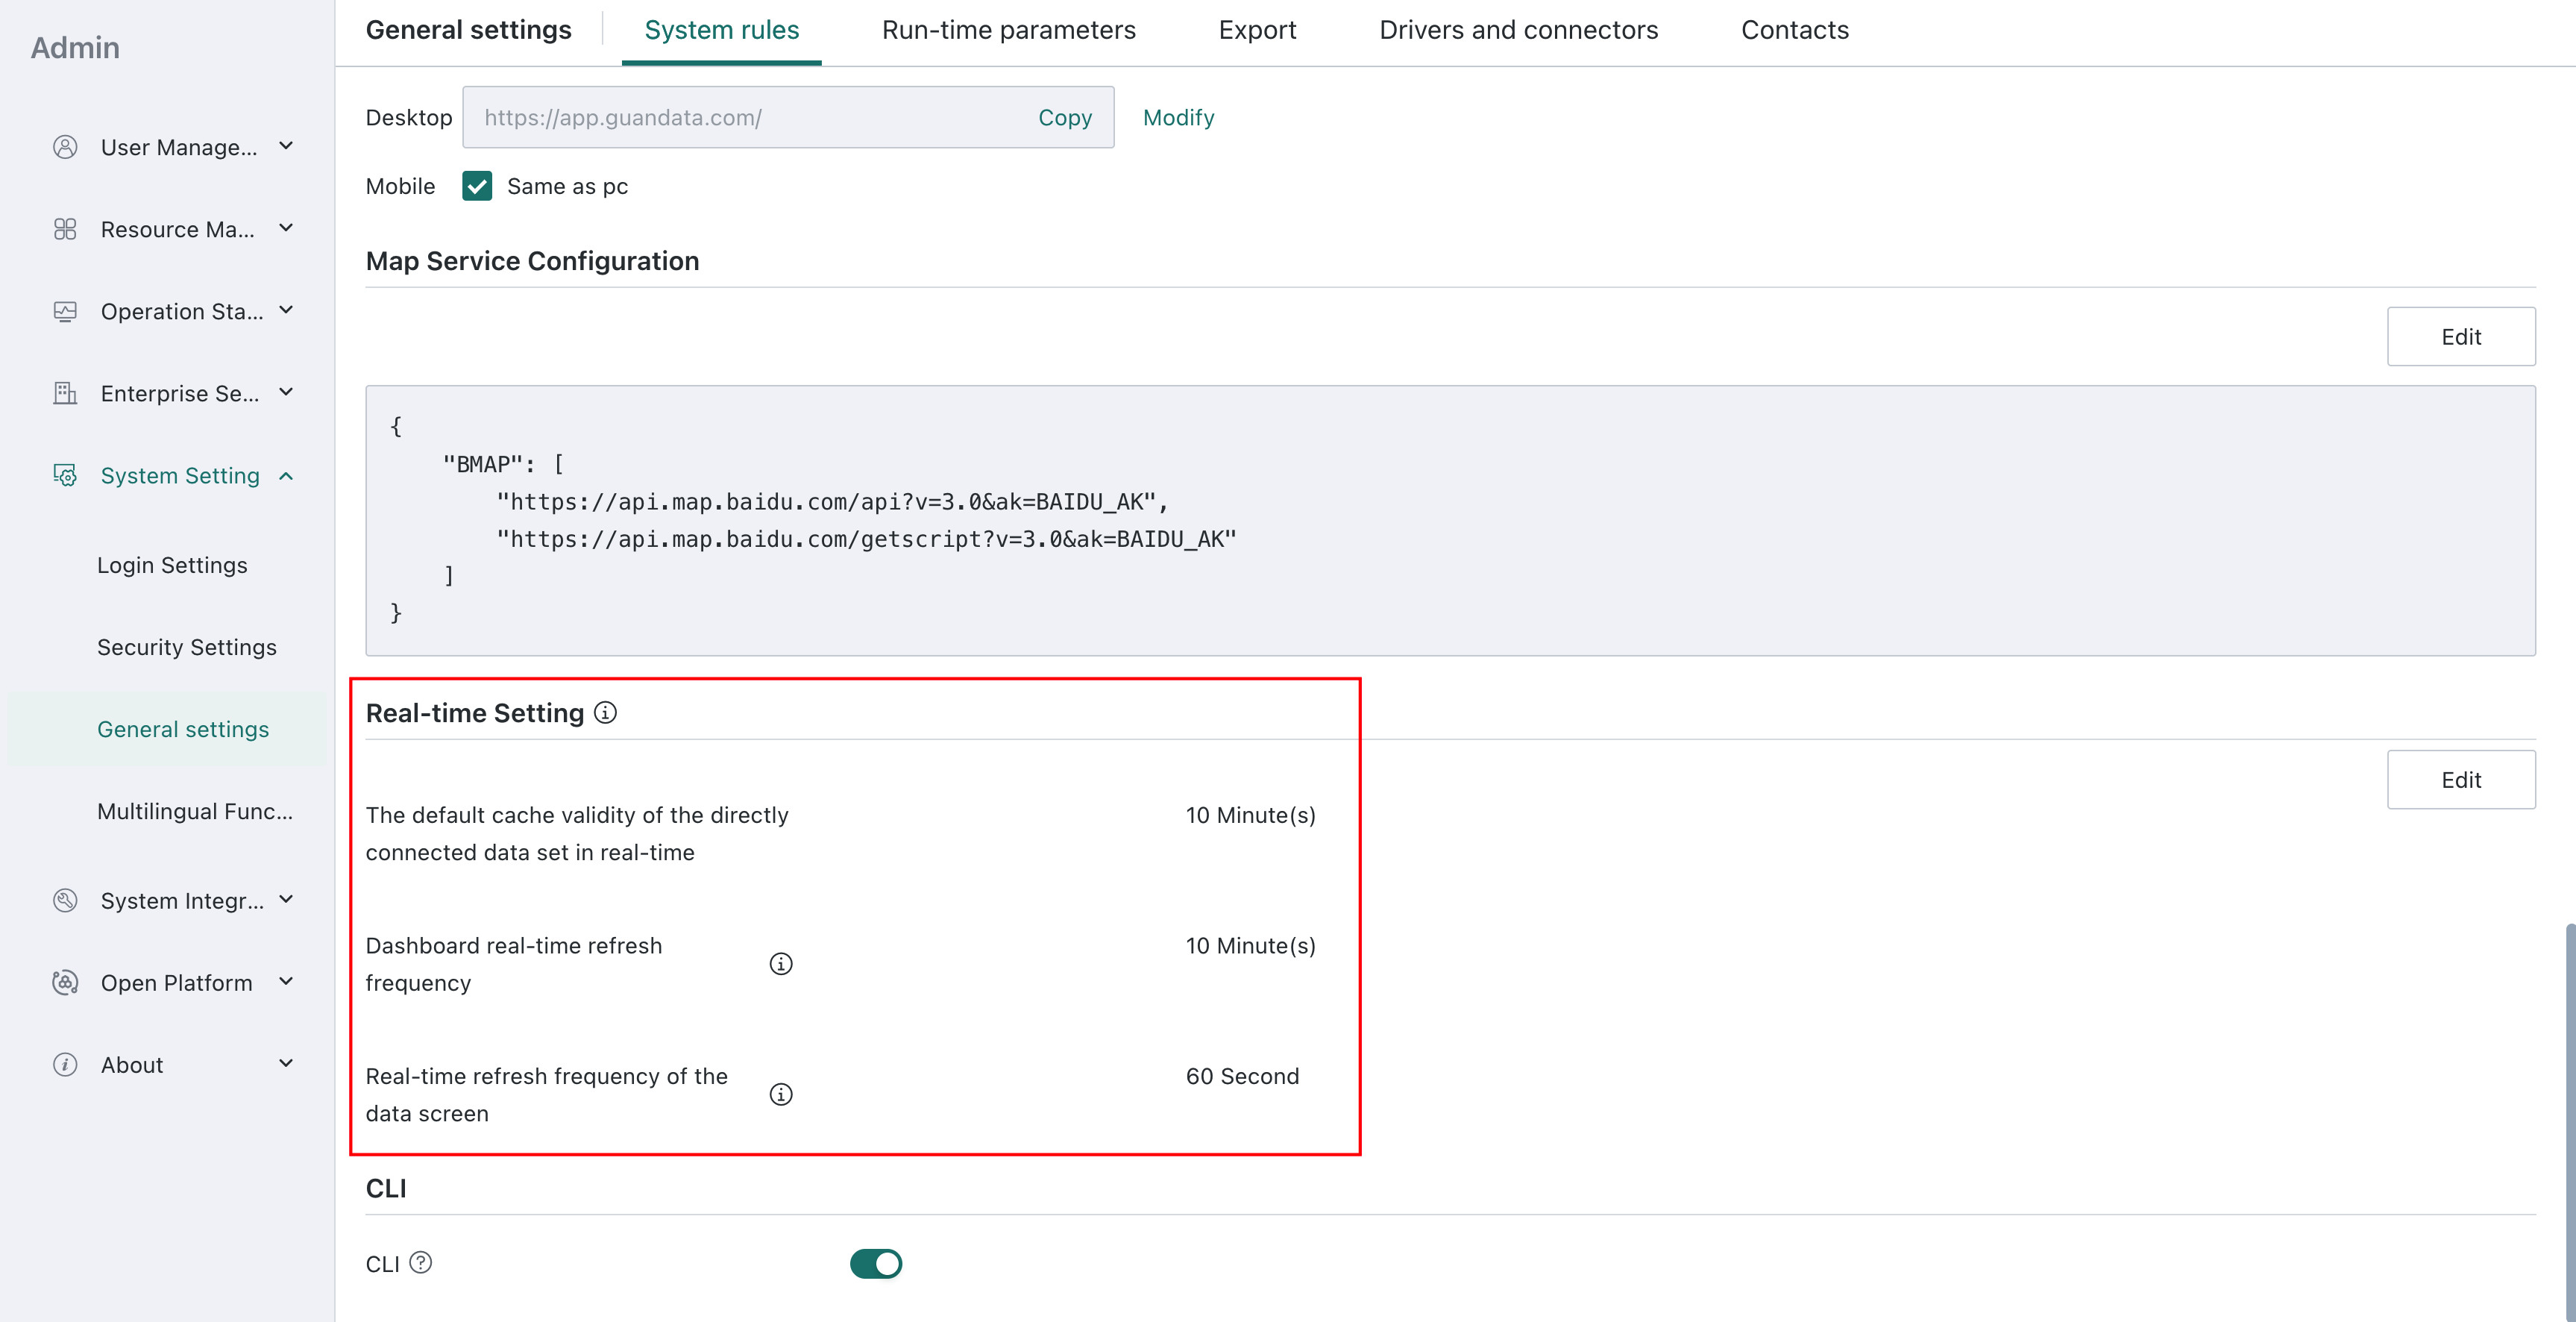Screen dimensions: 2576x1322
Task: Click the About info icon in sidebar
Action: coord(65,1064)
